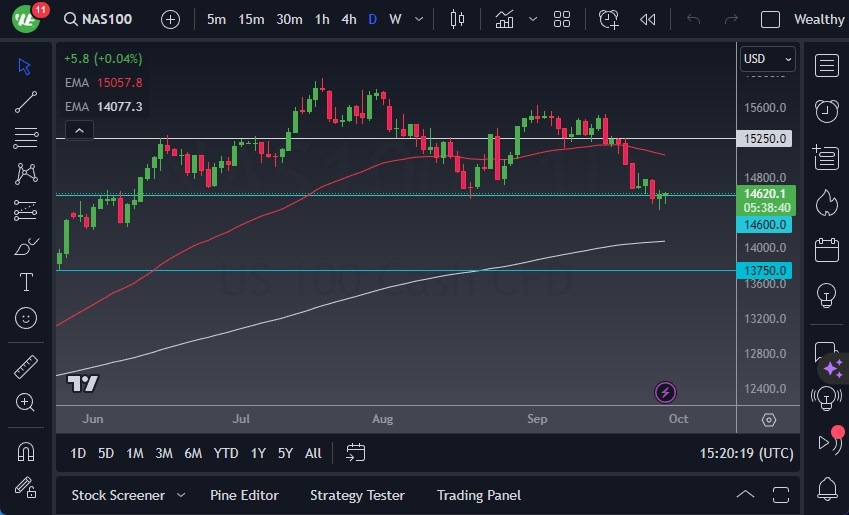Open the calendar icon in right sidebar
The image size is (849, 515).
(x=826, y=249)
